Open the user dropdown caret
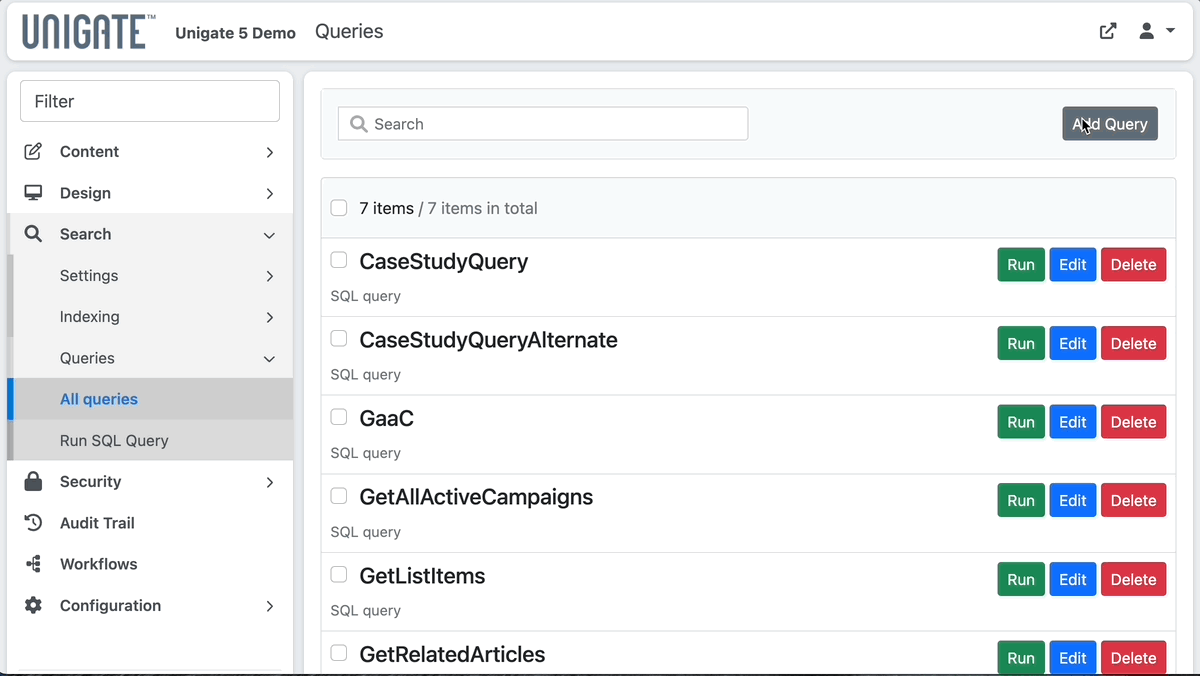 coord(1170,31)
